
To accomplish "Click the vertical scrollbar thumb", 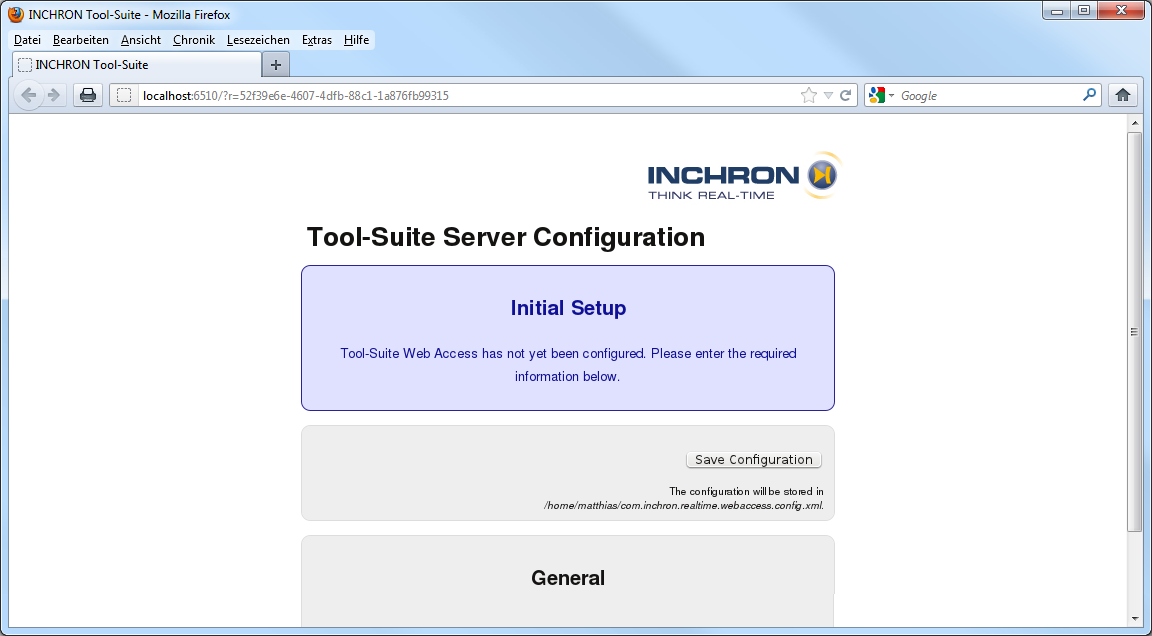I will coord(1134,332).
